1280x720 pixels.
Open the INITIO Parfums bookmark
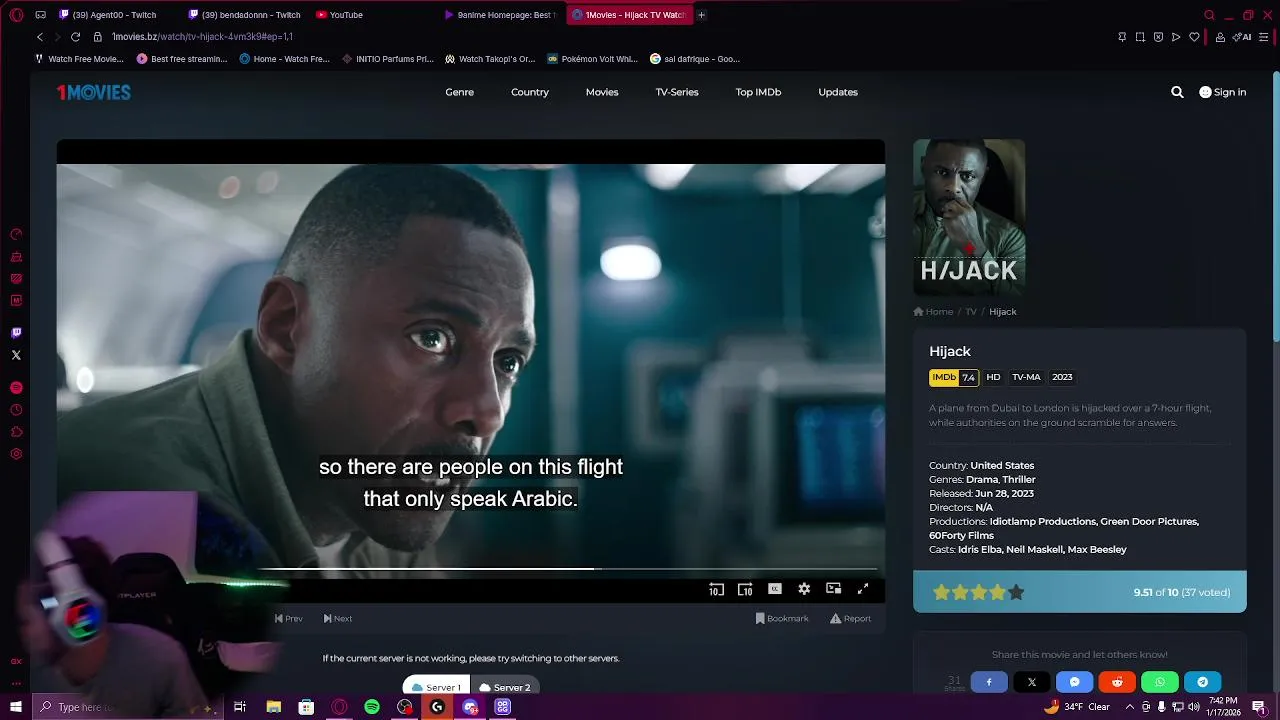click(388, 59)
